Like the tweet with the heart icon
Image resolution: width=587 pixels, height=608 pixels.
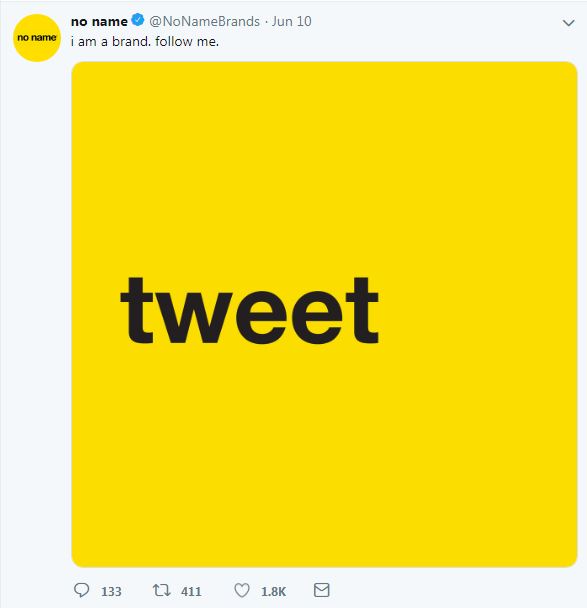pos(242,591)
